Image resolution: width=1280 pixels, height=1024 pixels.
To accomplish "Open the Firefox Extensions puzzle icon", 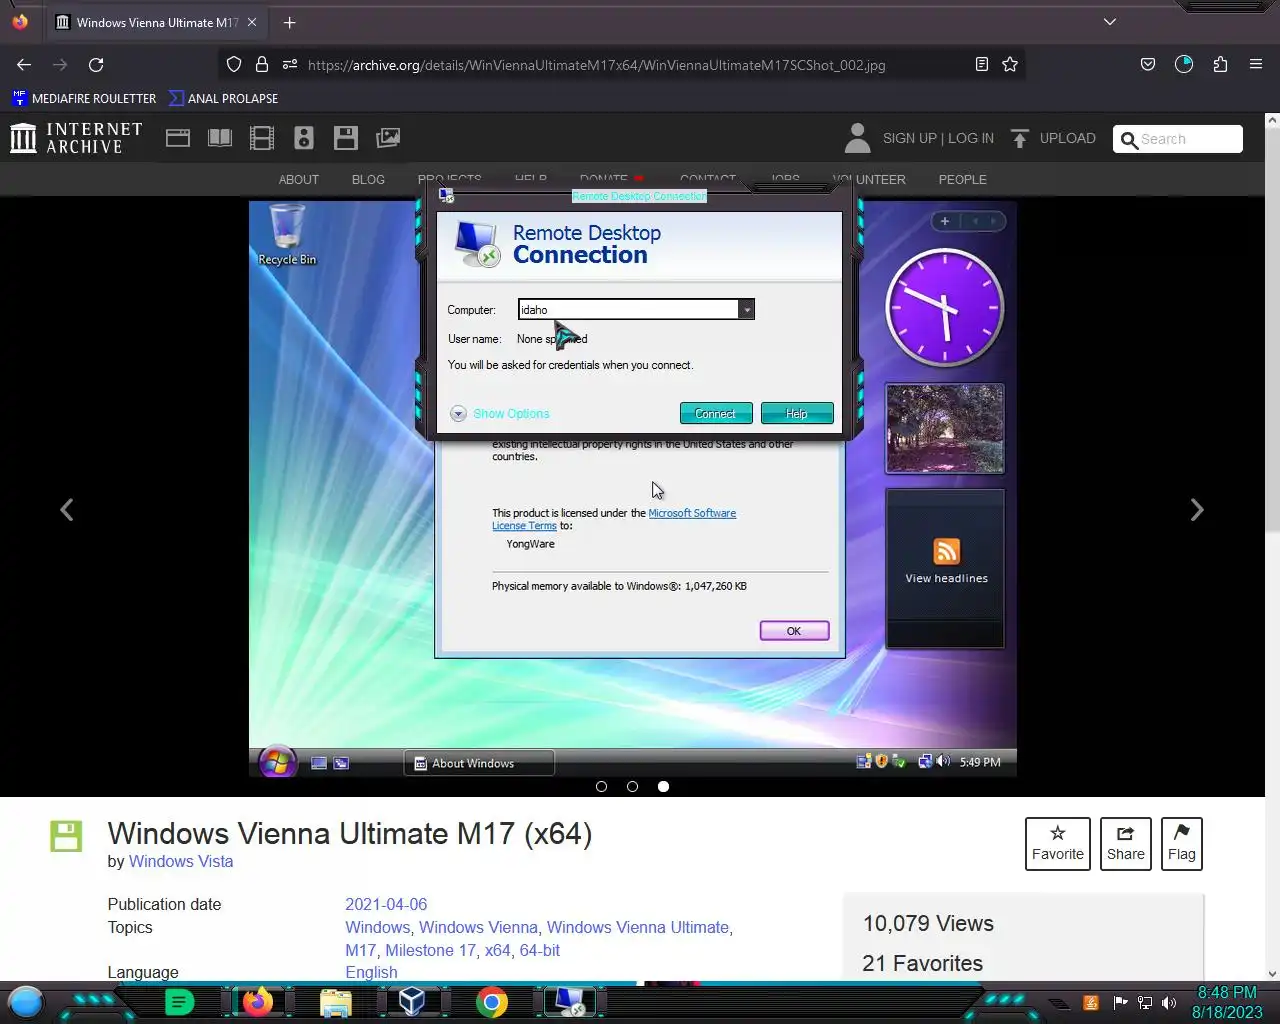I will click(1220, 64).
